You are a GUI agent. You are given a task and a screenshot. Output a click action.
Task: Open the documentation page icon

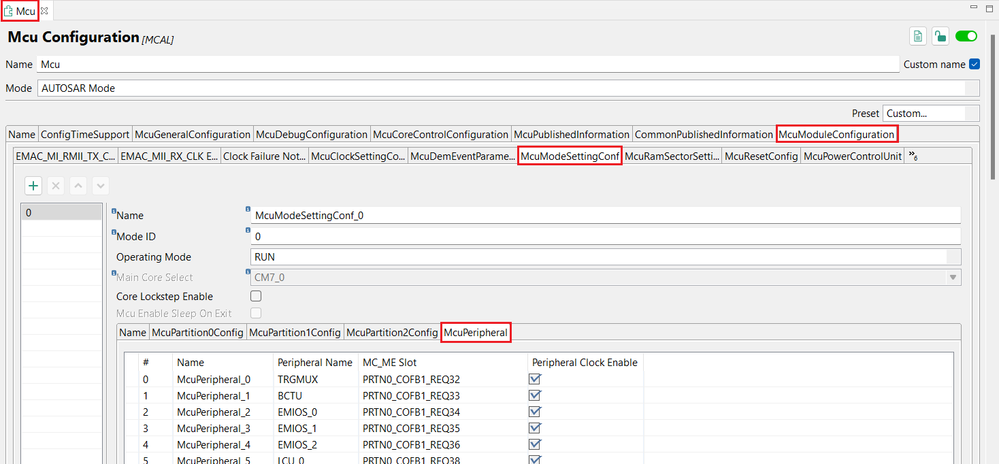tap(917, 36)
